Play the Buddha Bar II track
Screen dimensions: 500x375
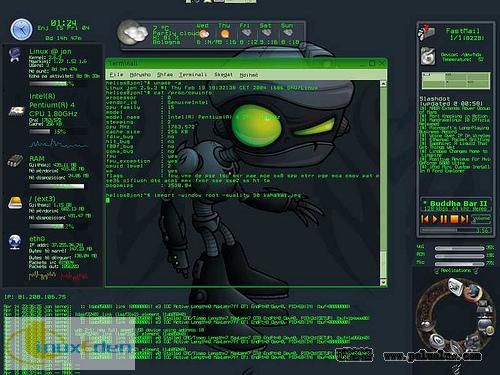[x=435, y=219]
